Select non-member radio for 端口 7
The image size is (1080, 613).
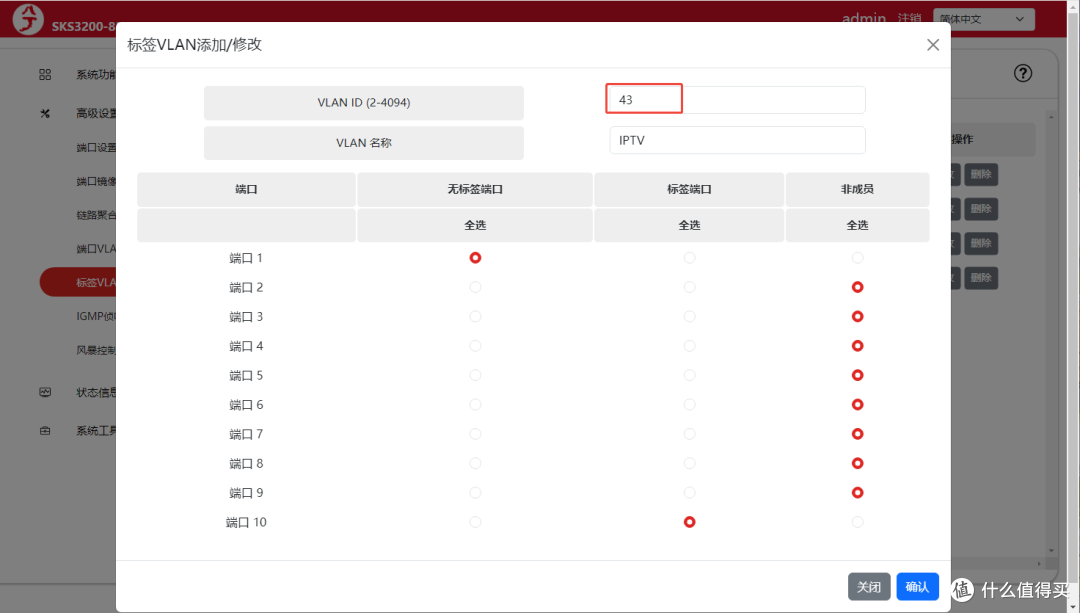[858, 434]
